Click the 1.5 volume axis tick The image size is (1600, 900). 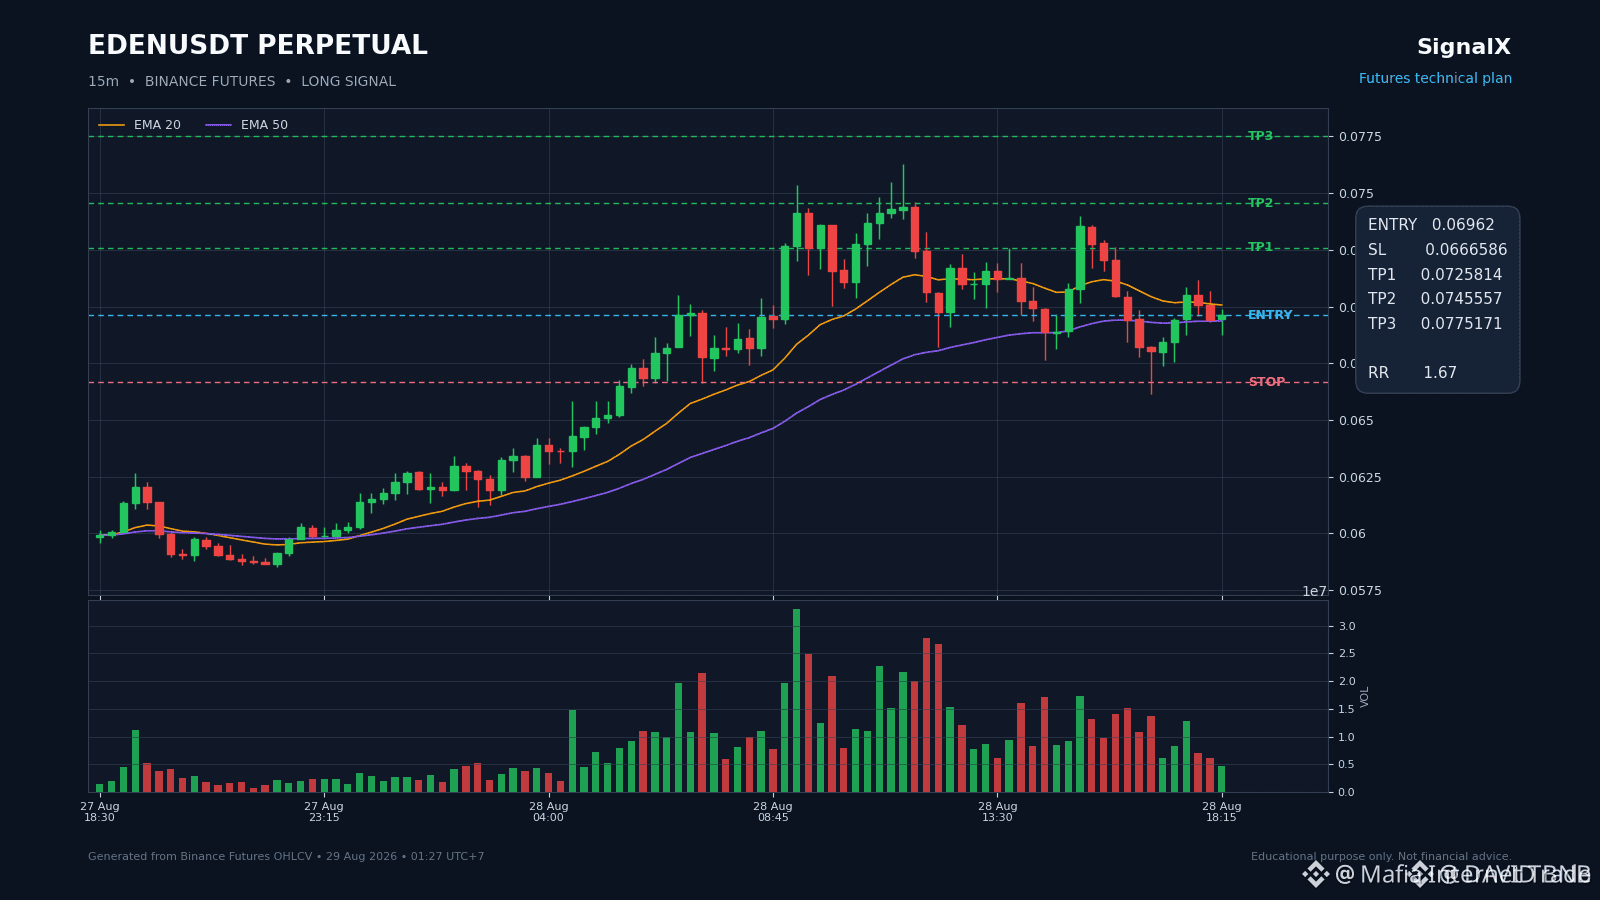click(x=1347, y=710)
